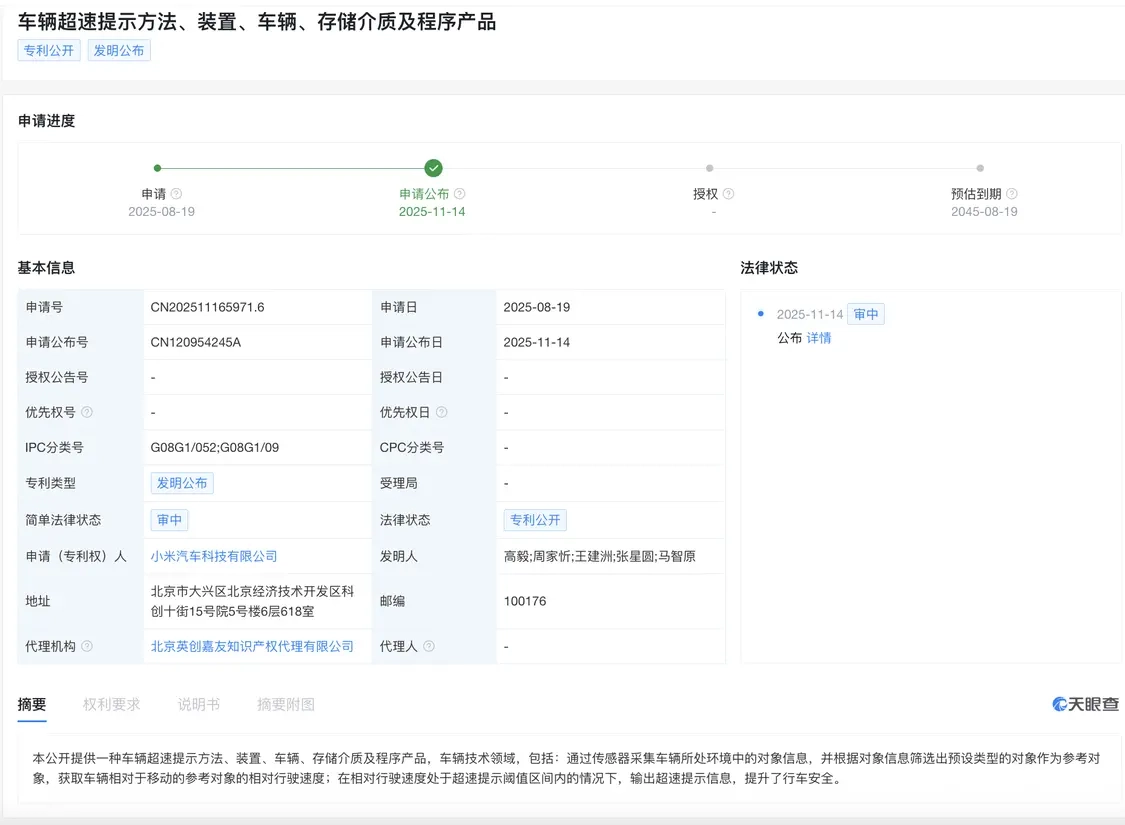Click the gray 授权 node on the progress timeline

pyautogui.click(x=709, y=167)
